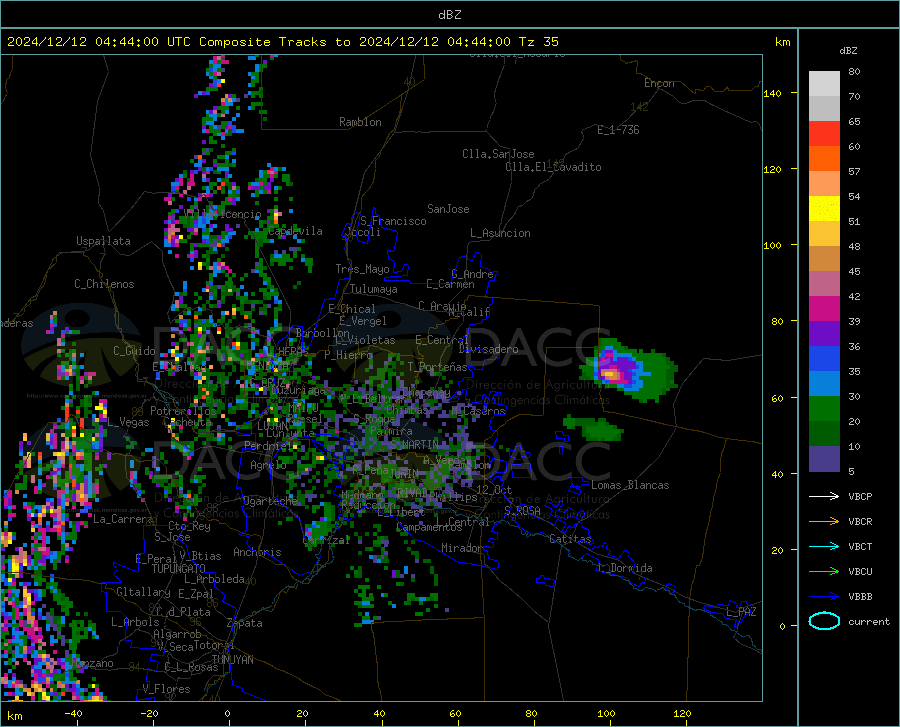Pick the light gray 70-80 dBZ swatch
Screen dimensions: 900x727
point(824,84)
